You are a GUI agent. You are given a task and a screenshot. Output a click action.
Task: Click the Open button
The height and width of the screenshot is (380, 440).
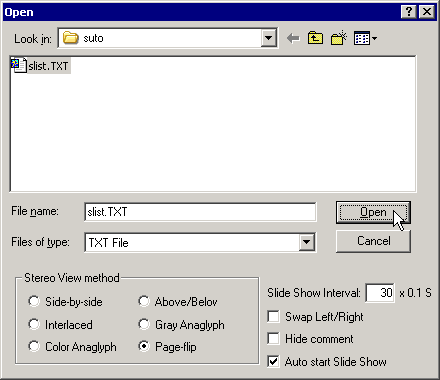click(x=373, y=212)
